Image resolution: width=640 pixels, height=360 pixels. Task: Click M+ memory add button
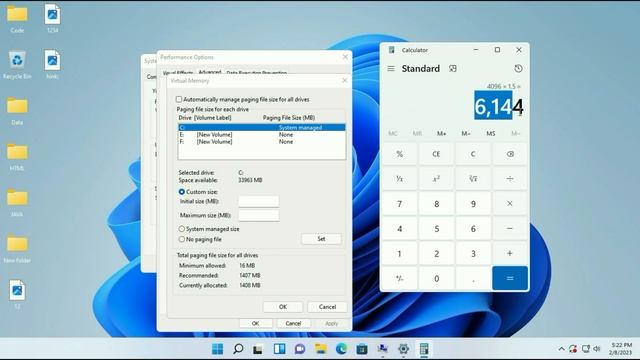442,133
